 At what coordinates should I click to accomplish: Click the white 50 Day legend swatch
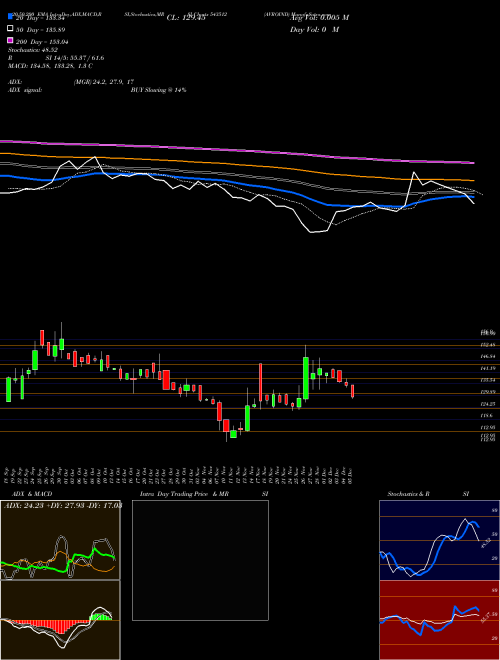(x=11, y=29)
